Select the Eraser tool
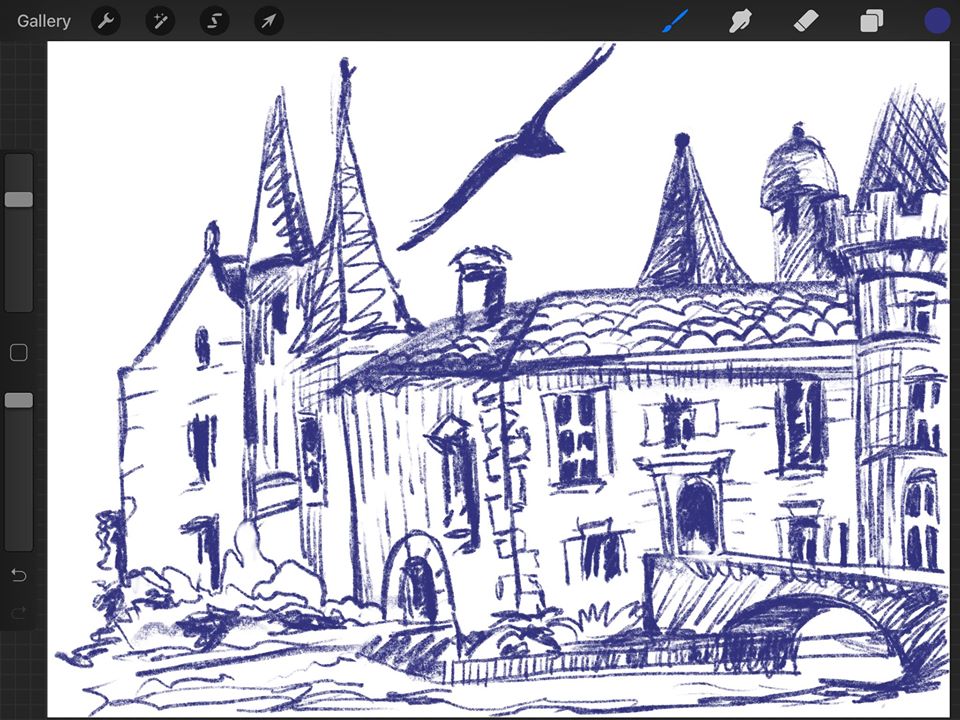The image size is (960, 720). (x=806, y=21)
